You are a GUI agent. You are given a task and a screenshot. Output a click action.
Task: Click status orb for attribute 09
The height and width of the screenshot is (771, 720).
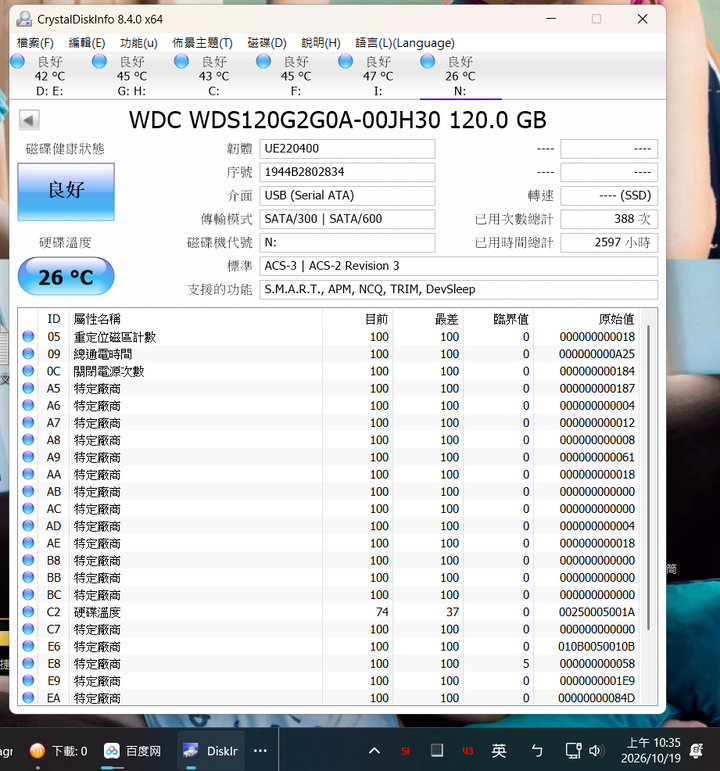click(x=29, y=354)
